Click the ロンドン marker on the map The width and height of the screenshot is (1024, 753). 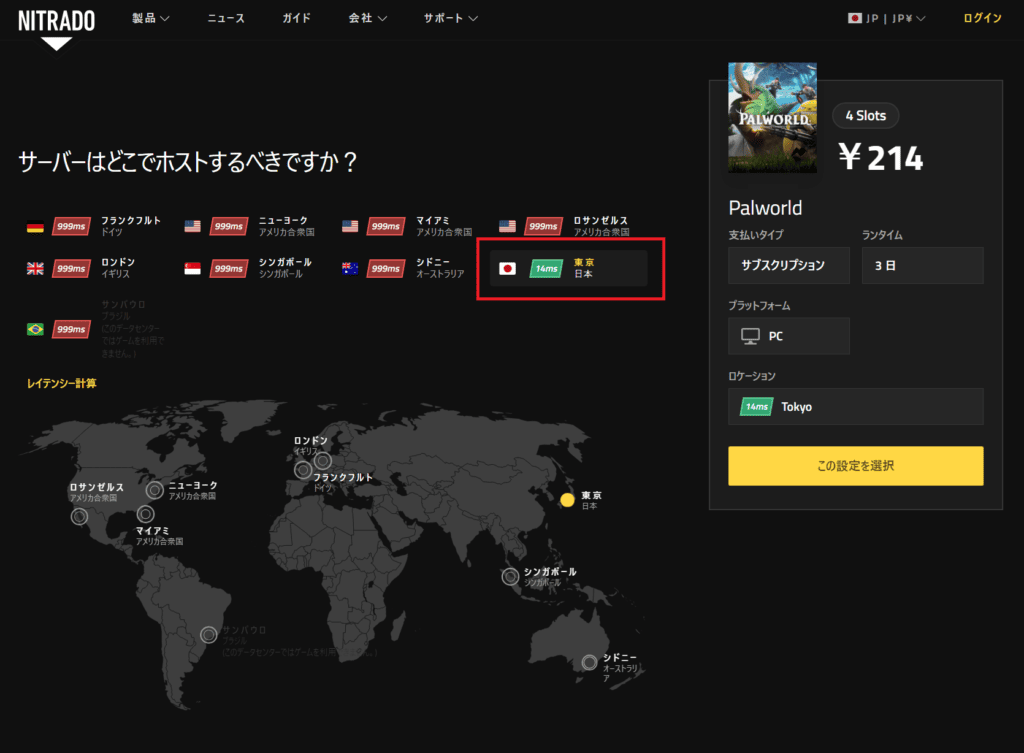[302, 470]
